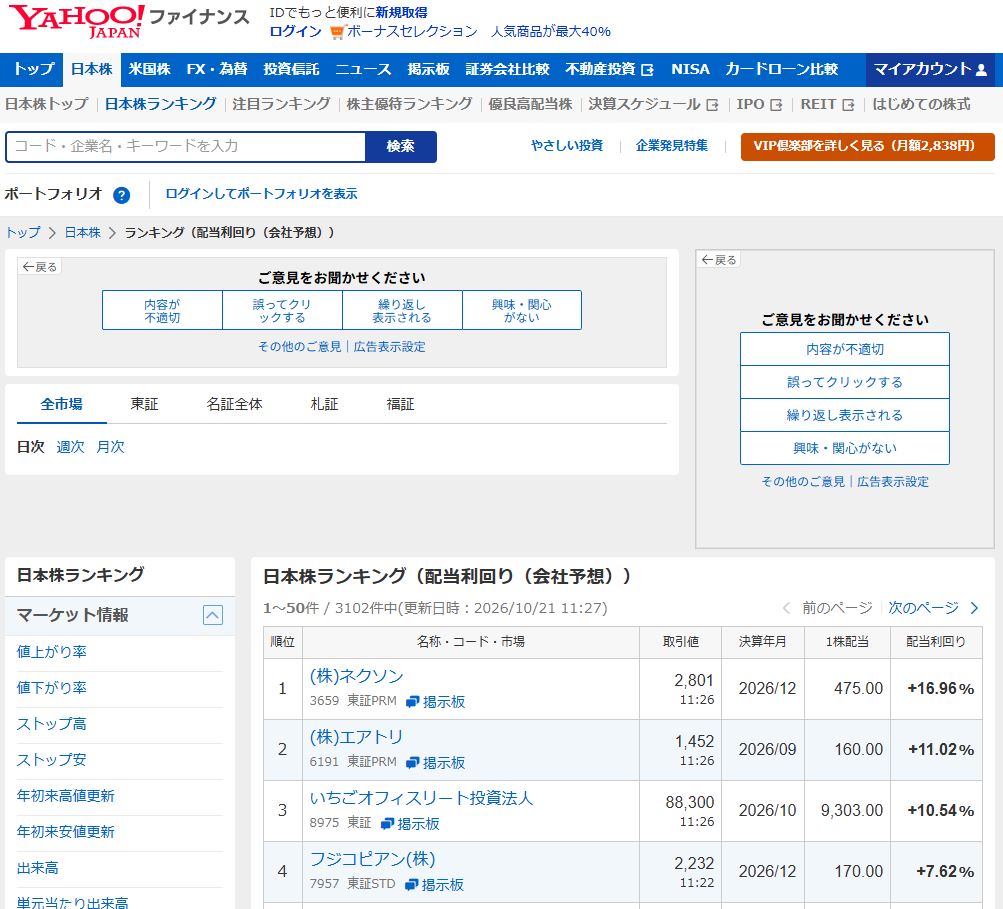Open 優良高配当株 sub-navigation link
This screenshot has width=1003, height=909.
click(x=530, y=104)
